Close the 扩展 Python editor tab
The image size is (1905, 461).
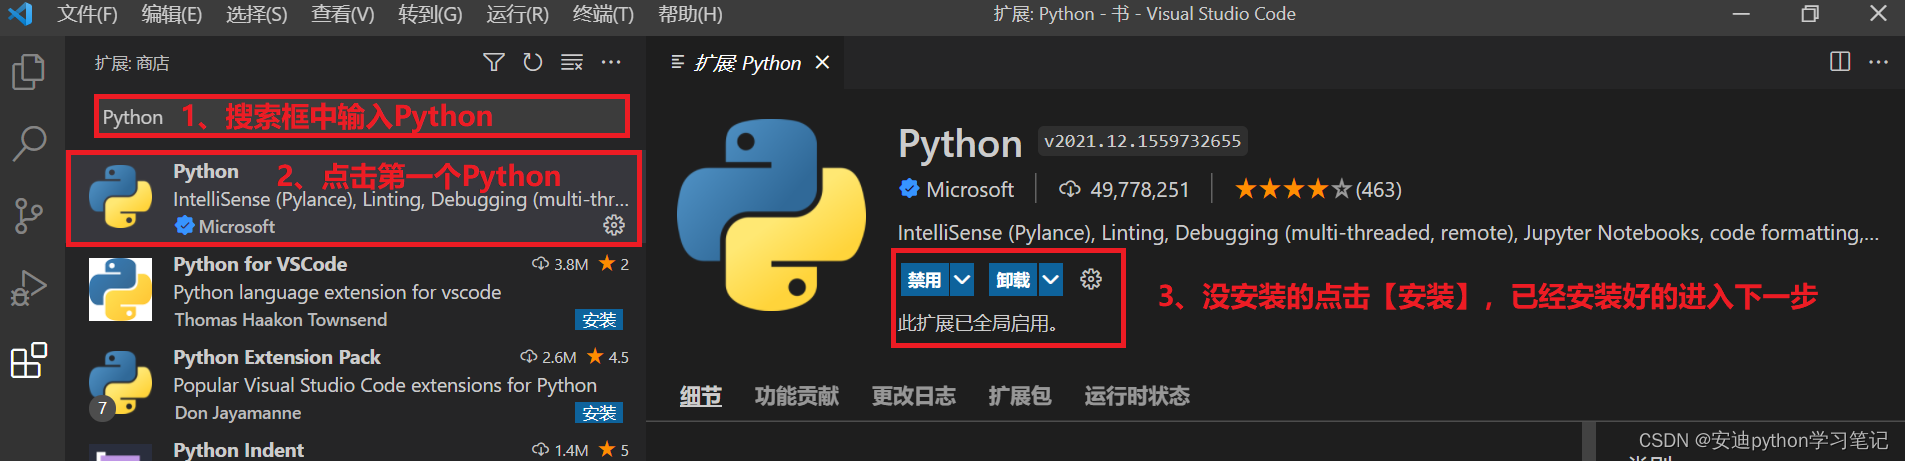pos(822,63)
